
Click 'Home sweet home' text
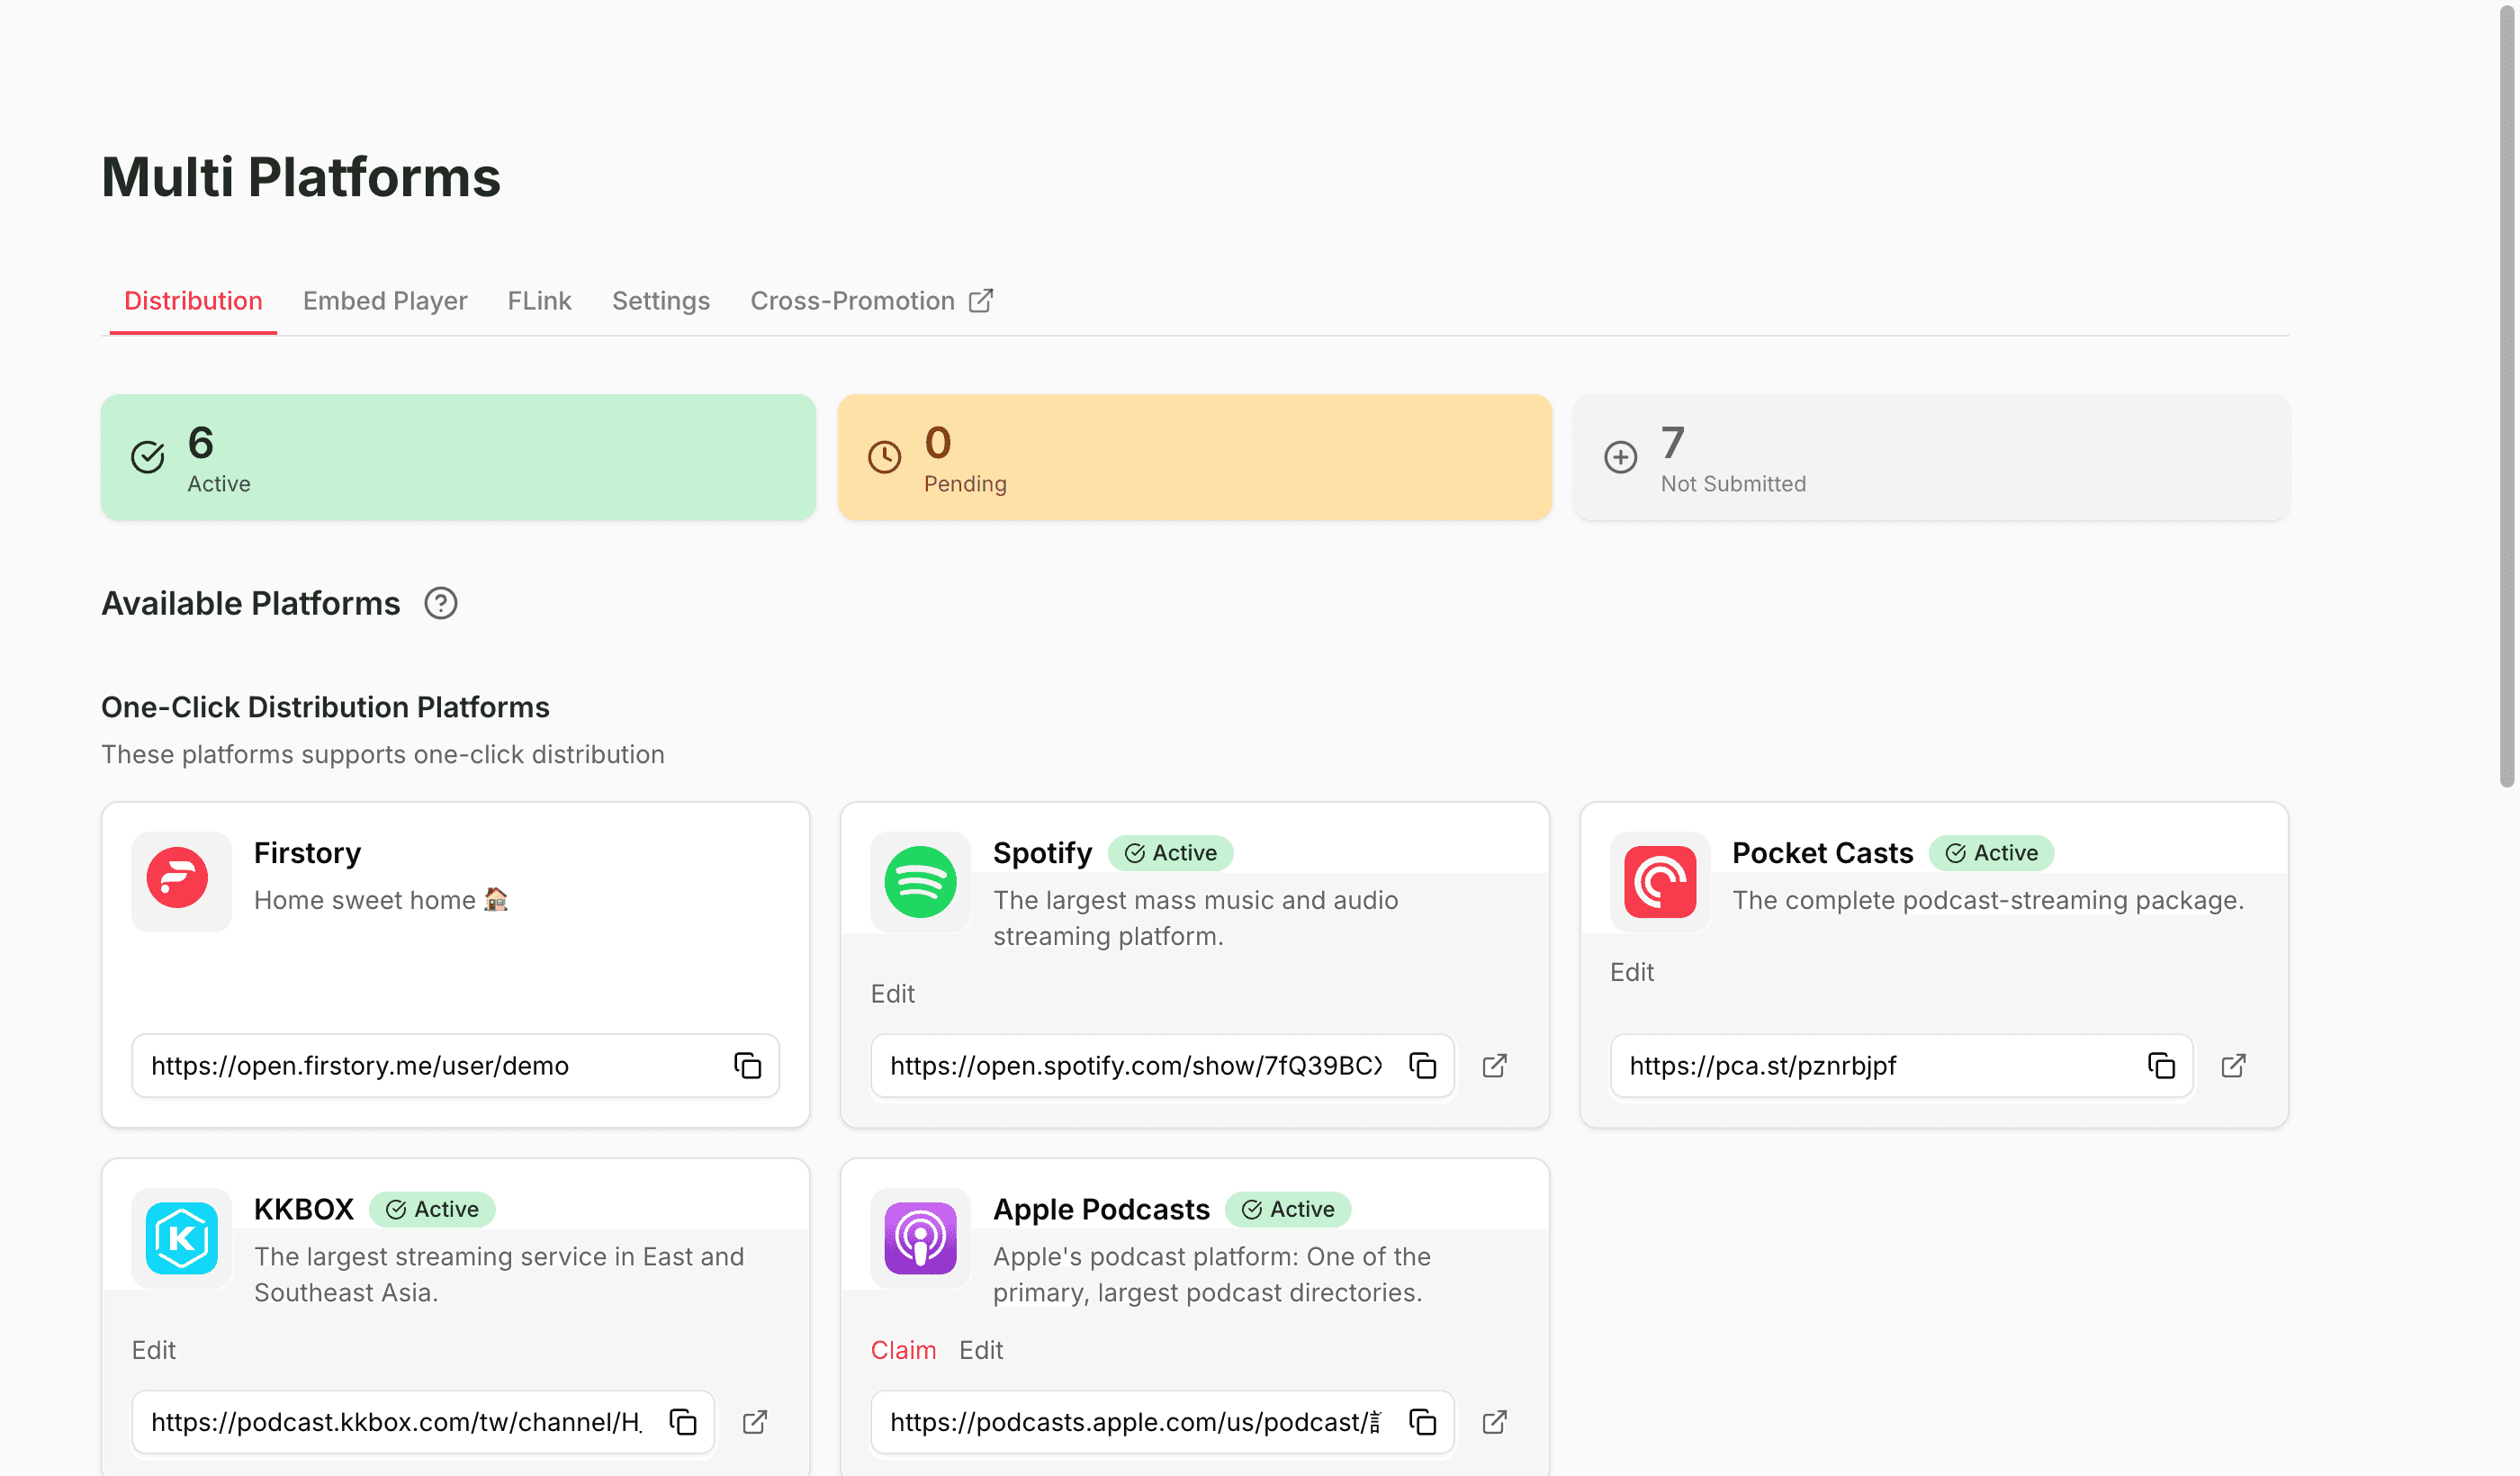pos(381,900)
